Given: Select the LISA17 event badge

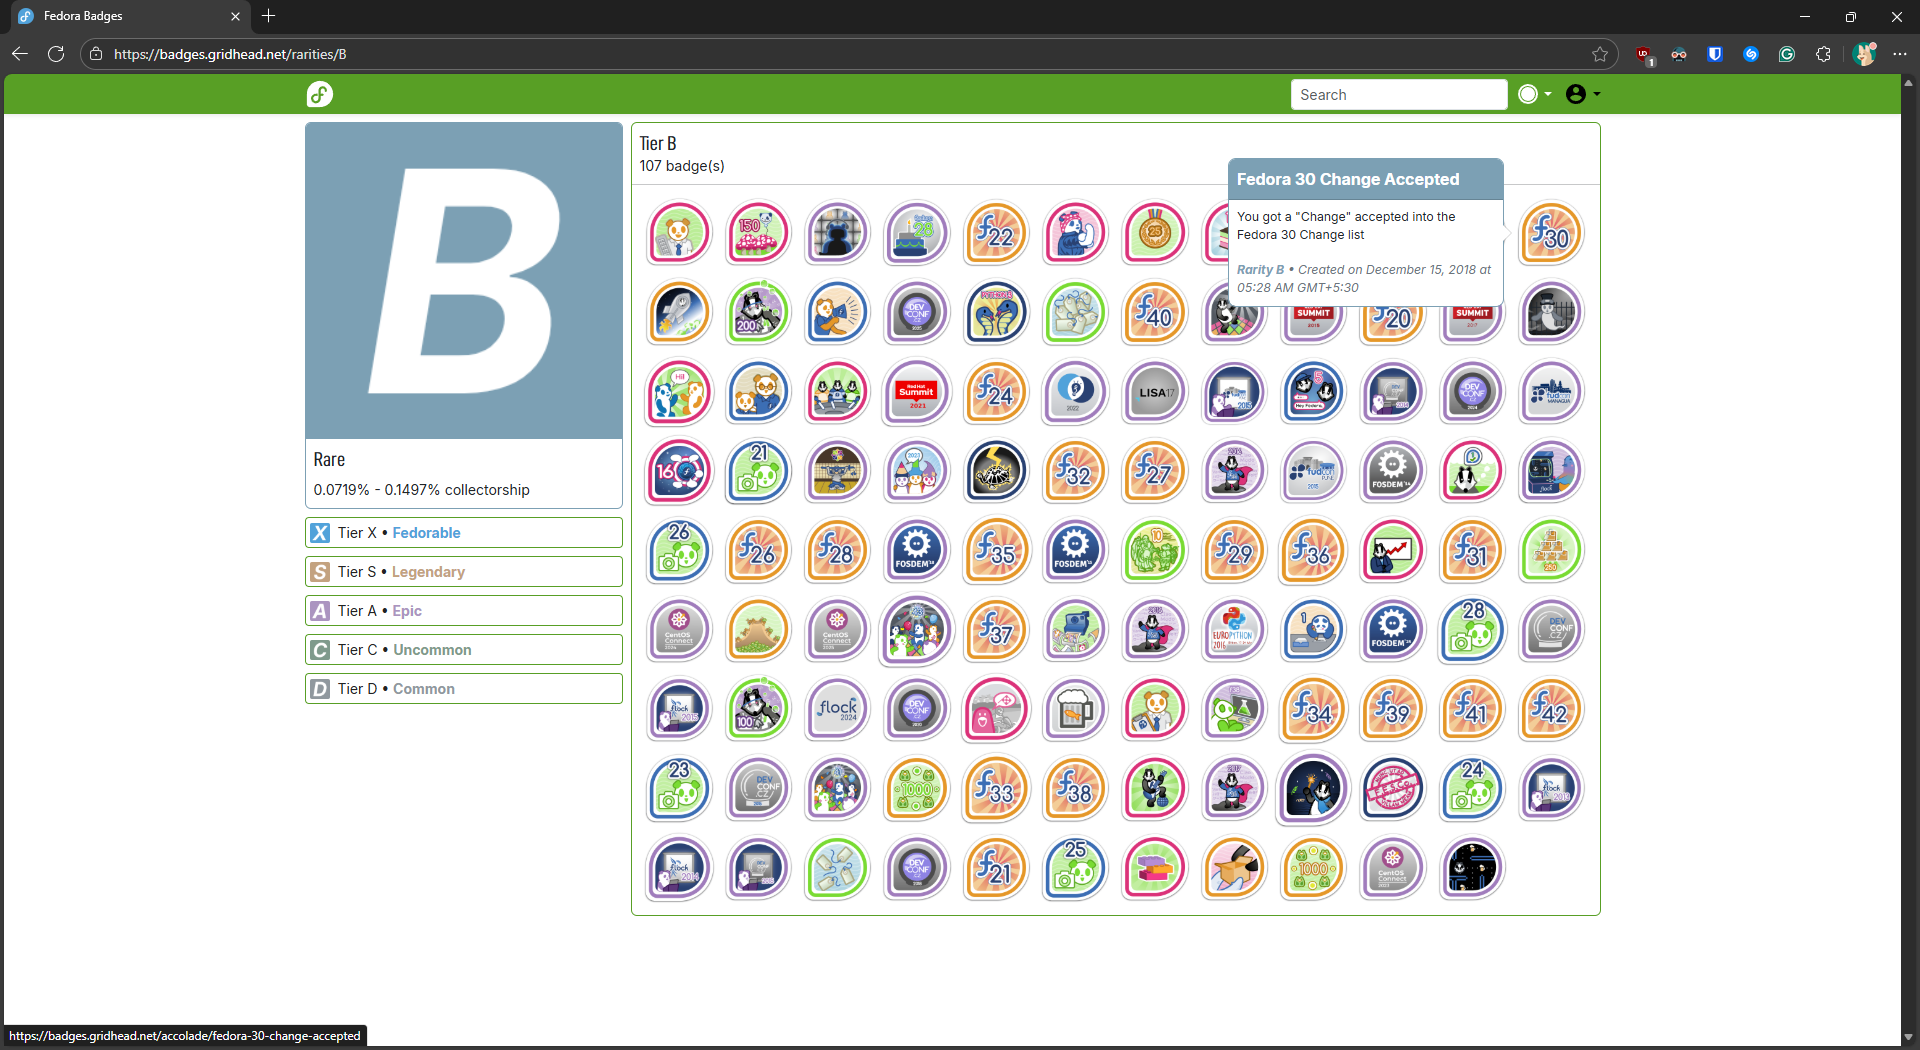Looking at the screenshot, I should pyautogui.click(x=1154, y=392).
